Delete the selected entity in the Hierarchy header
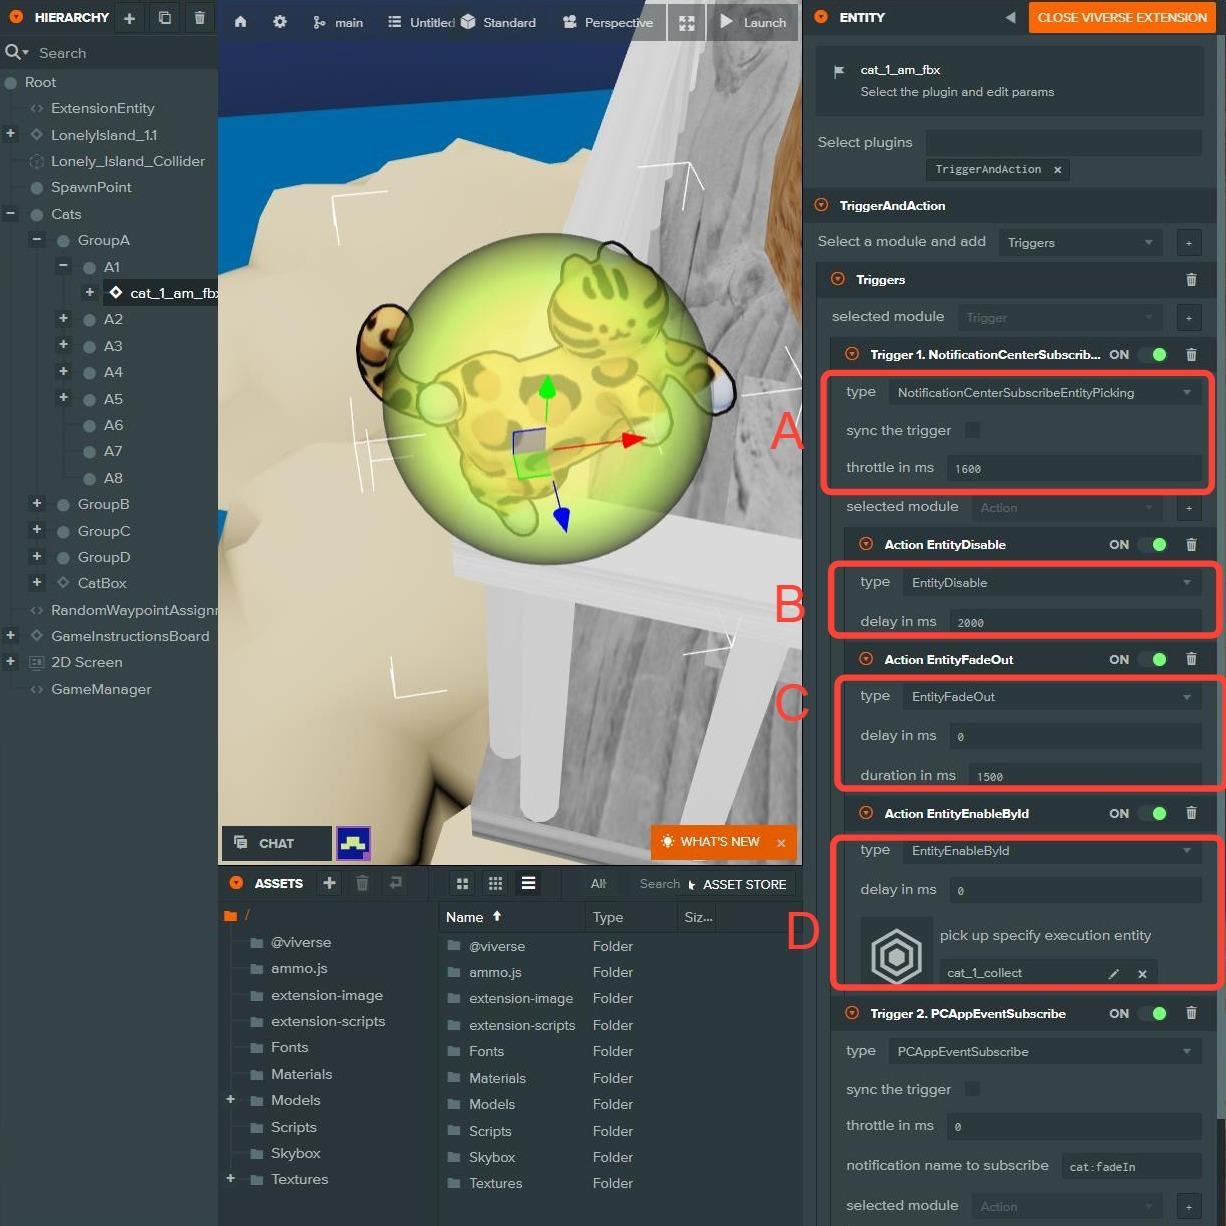Viewport: 1226px width, 1226px height. 199,18
